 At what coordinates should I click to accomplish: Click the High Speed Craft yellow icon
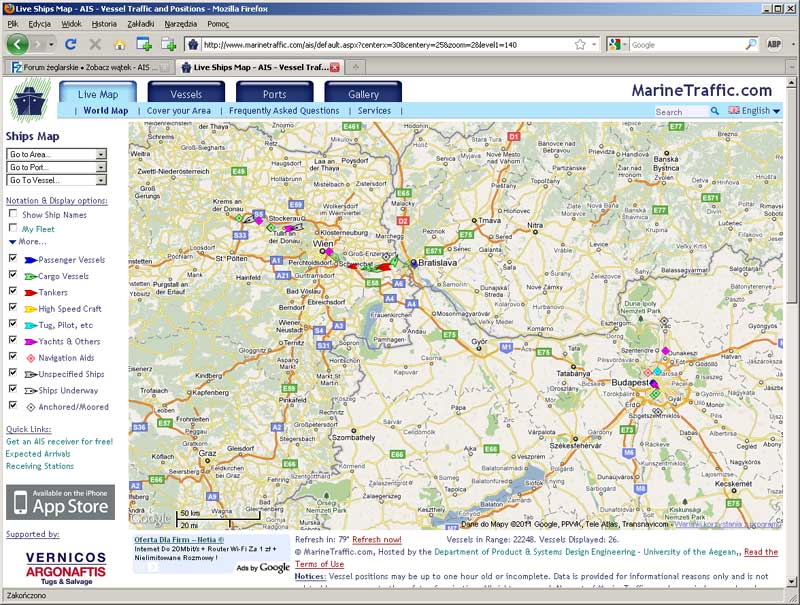click(31, 309)
